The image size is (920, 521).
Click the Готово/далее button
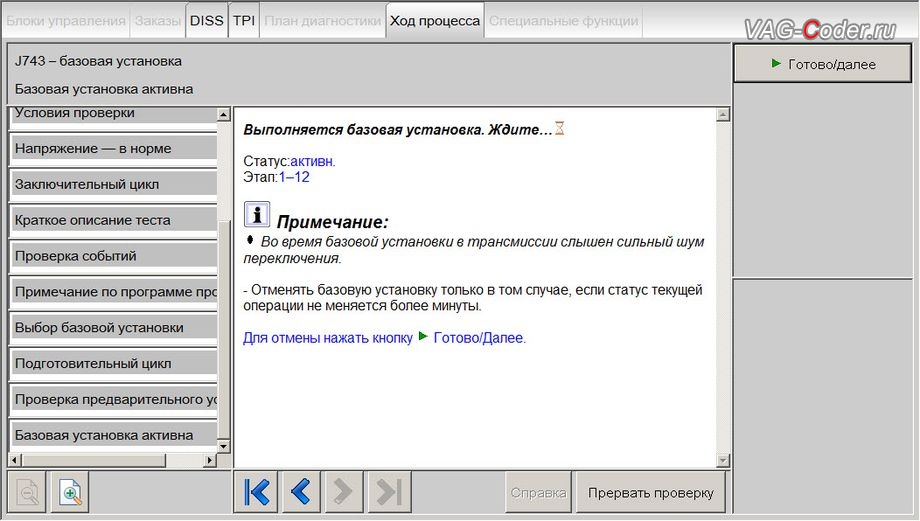click(x=822, y=64)
